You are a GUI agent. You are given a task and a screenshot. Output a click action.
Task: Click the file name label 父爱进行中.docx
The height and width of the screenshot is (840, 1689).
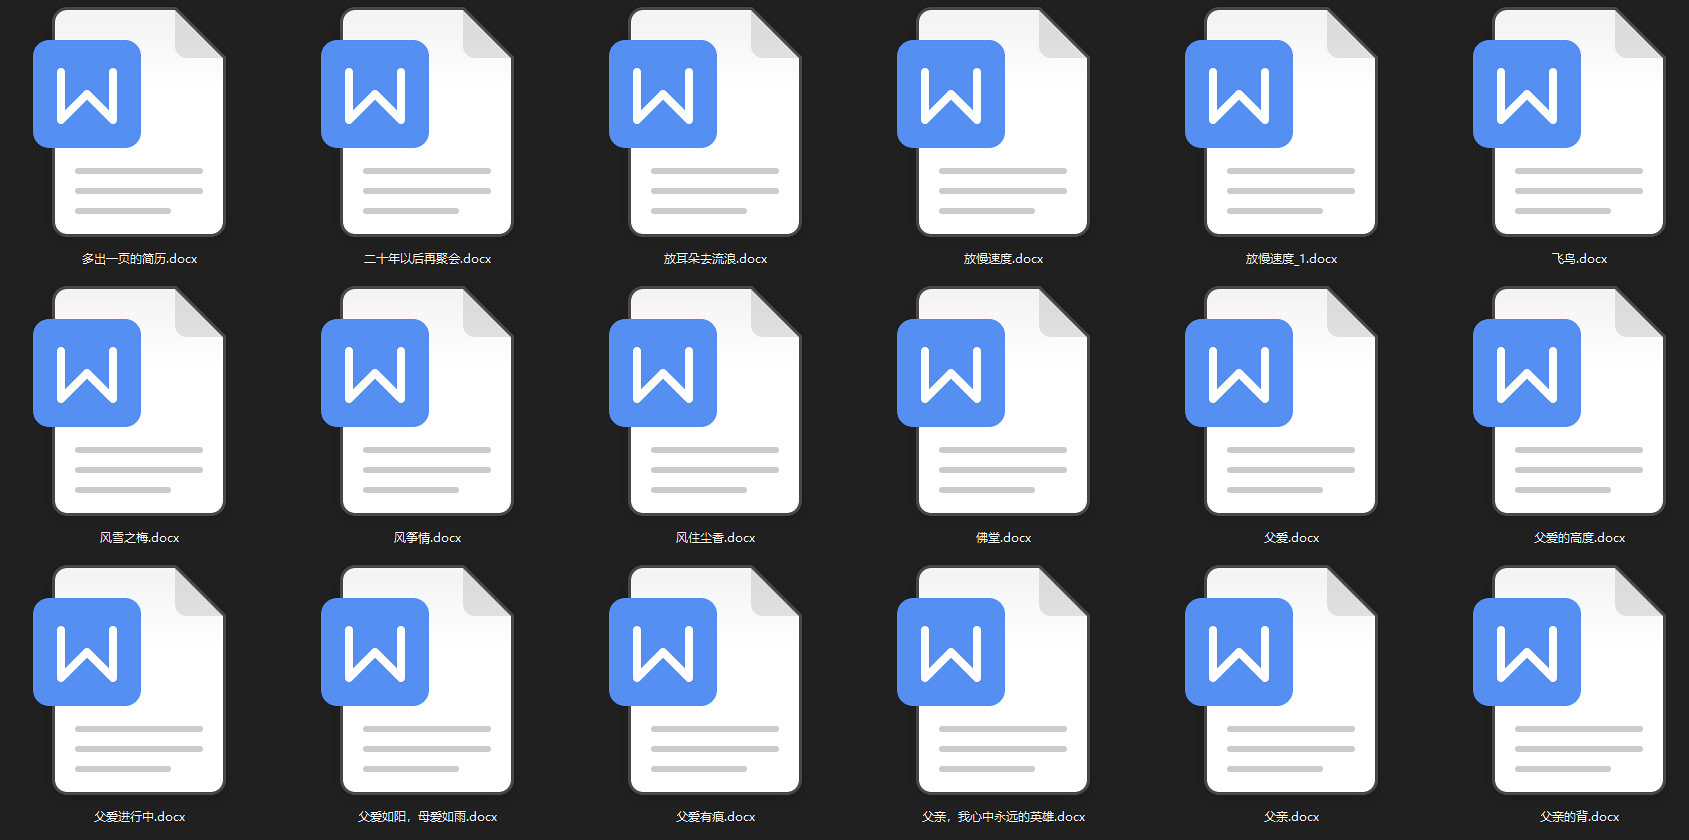[x=140, y=817]
